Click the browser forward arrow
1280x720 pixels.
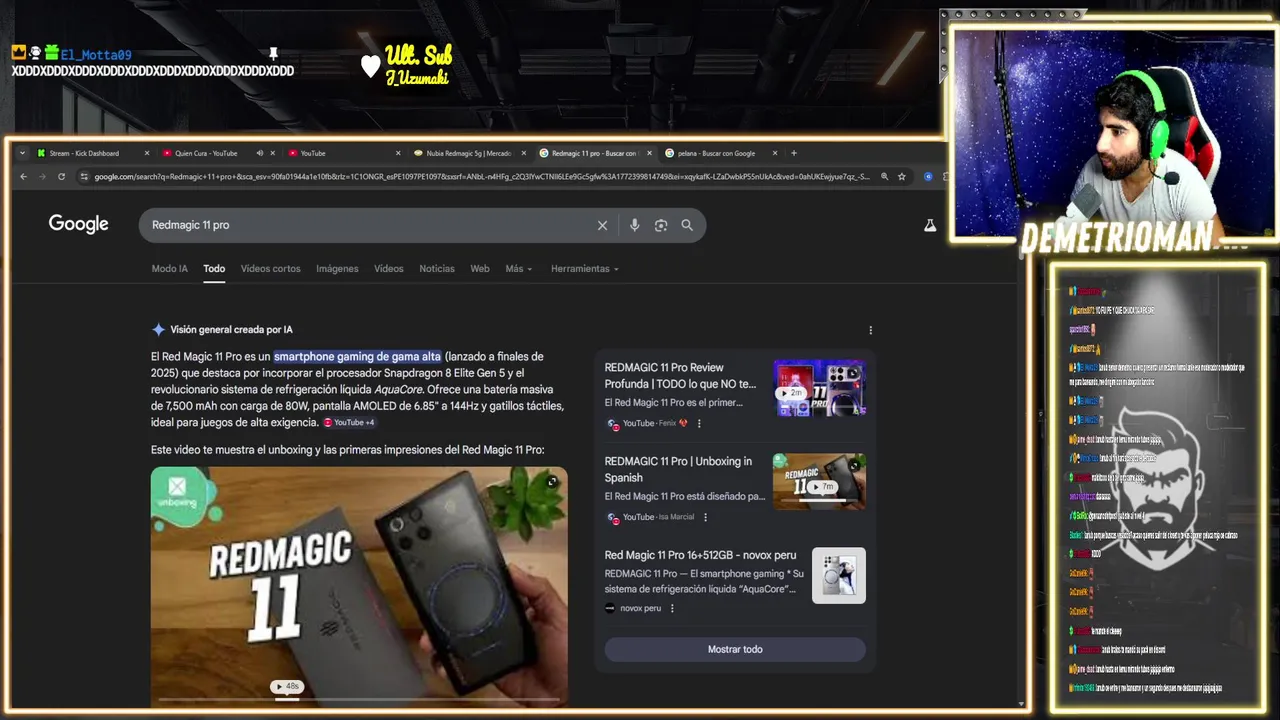click(42, 177)
